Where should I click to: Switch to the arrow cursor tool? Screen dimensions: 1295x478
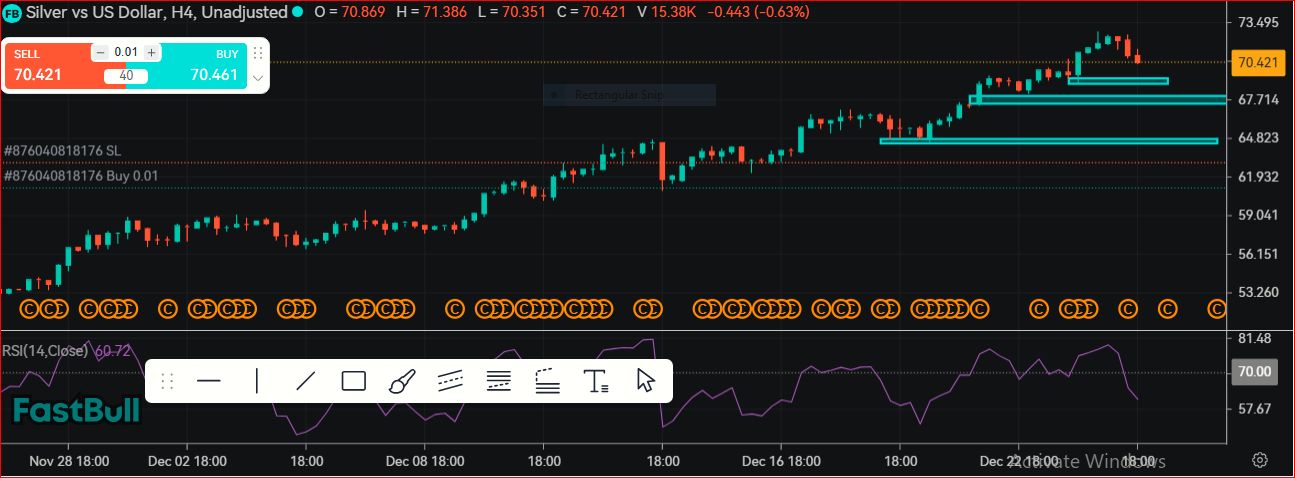(x=645, y=381)
